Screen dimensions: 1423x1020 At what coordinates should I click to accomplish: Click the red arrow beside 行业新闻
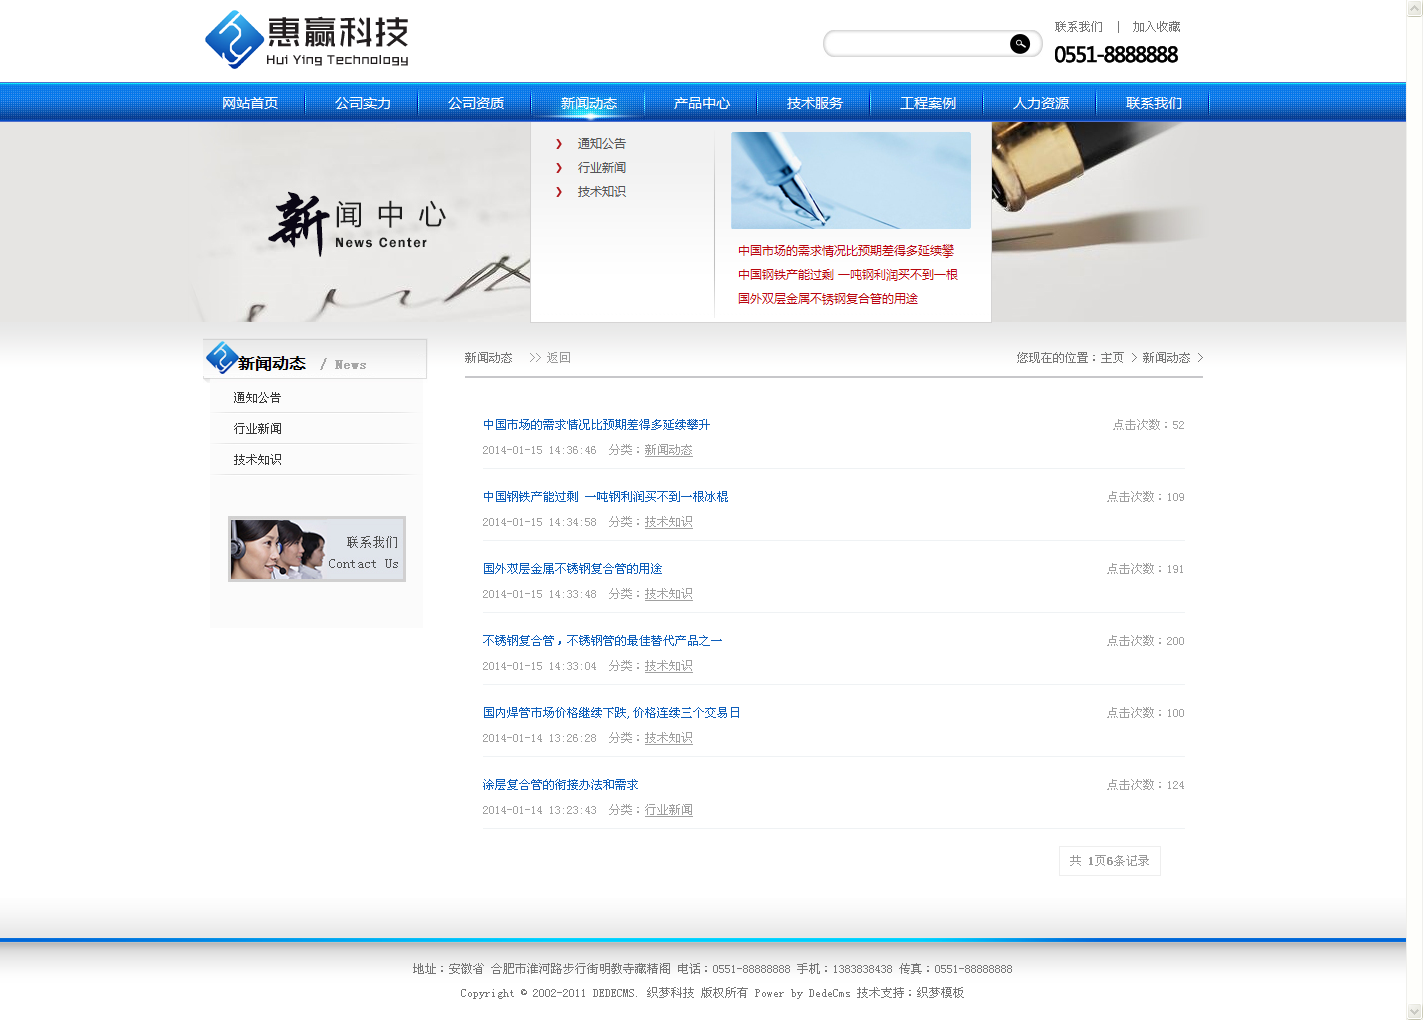(559, 168)
